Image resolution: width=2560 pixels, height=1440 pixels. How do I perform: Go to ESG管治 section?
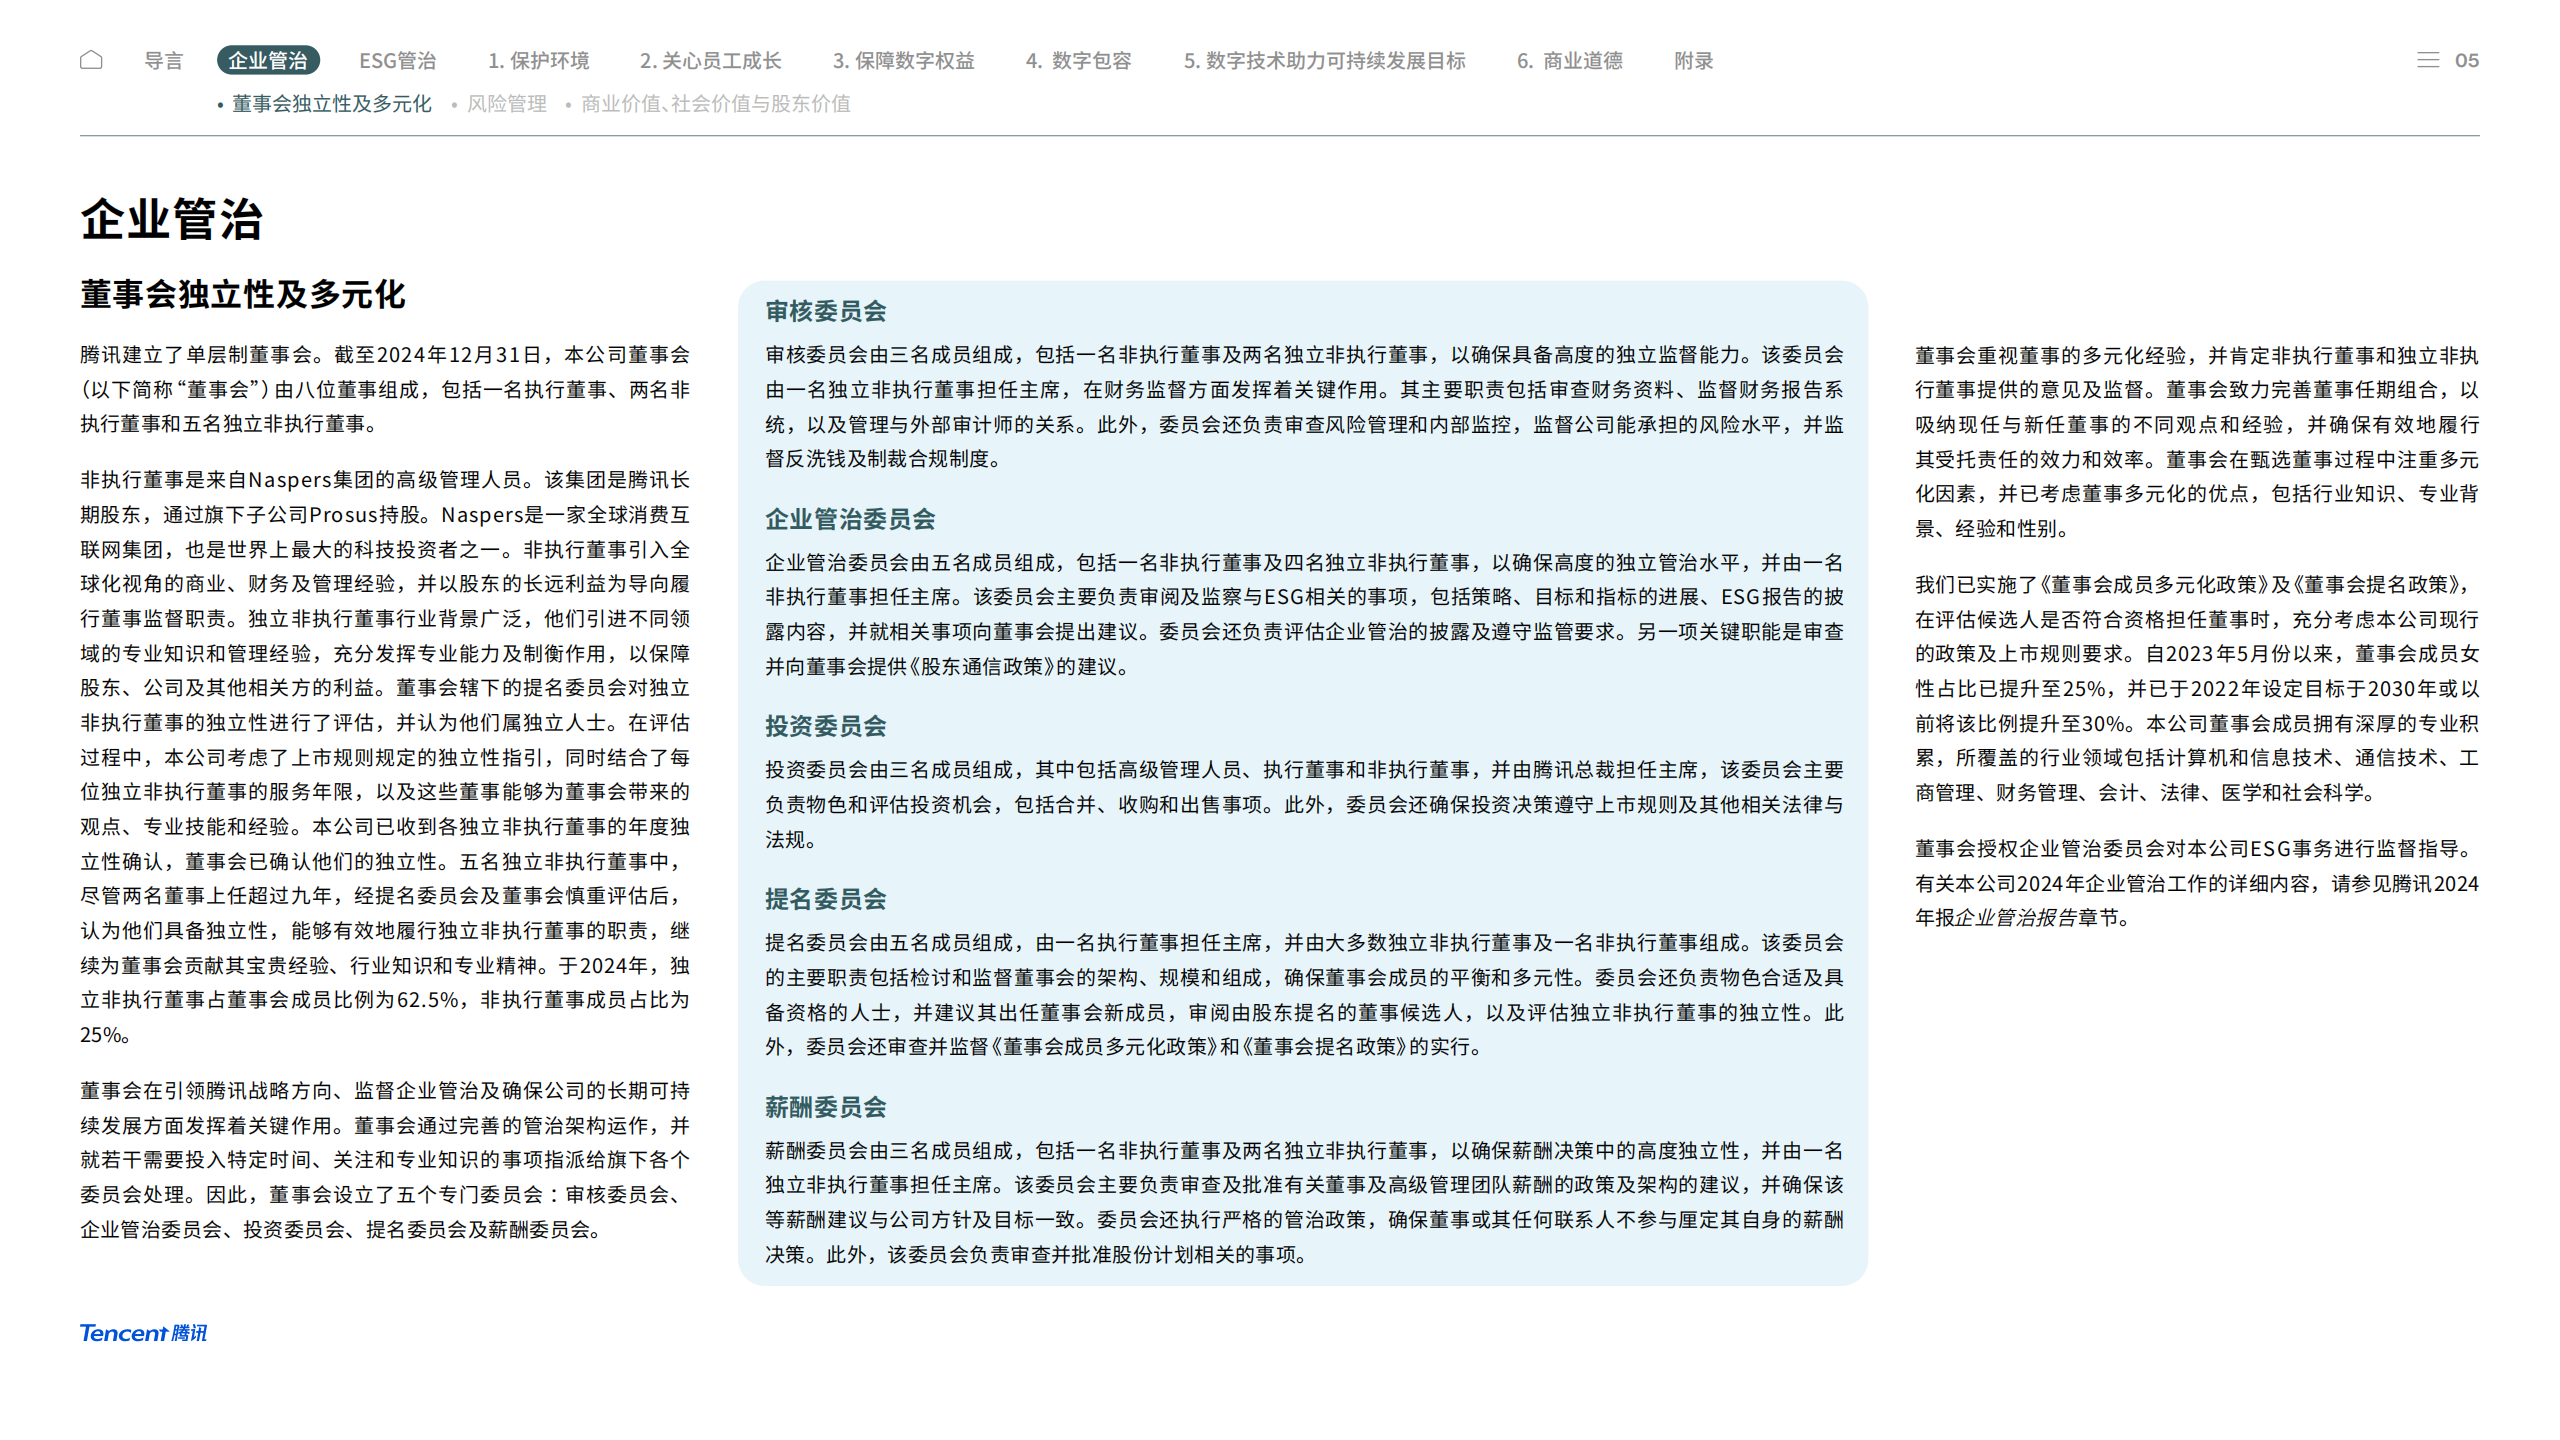[x=397, y=61]
